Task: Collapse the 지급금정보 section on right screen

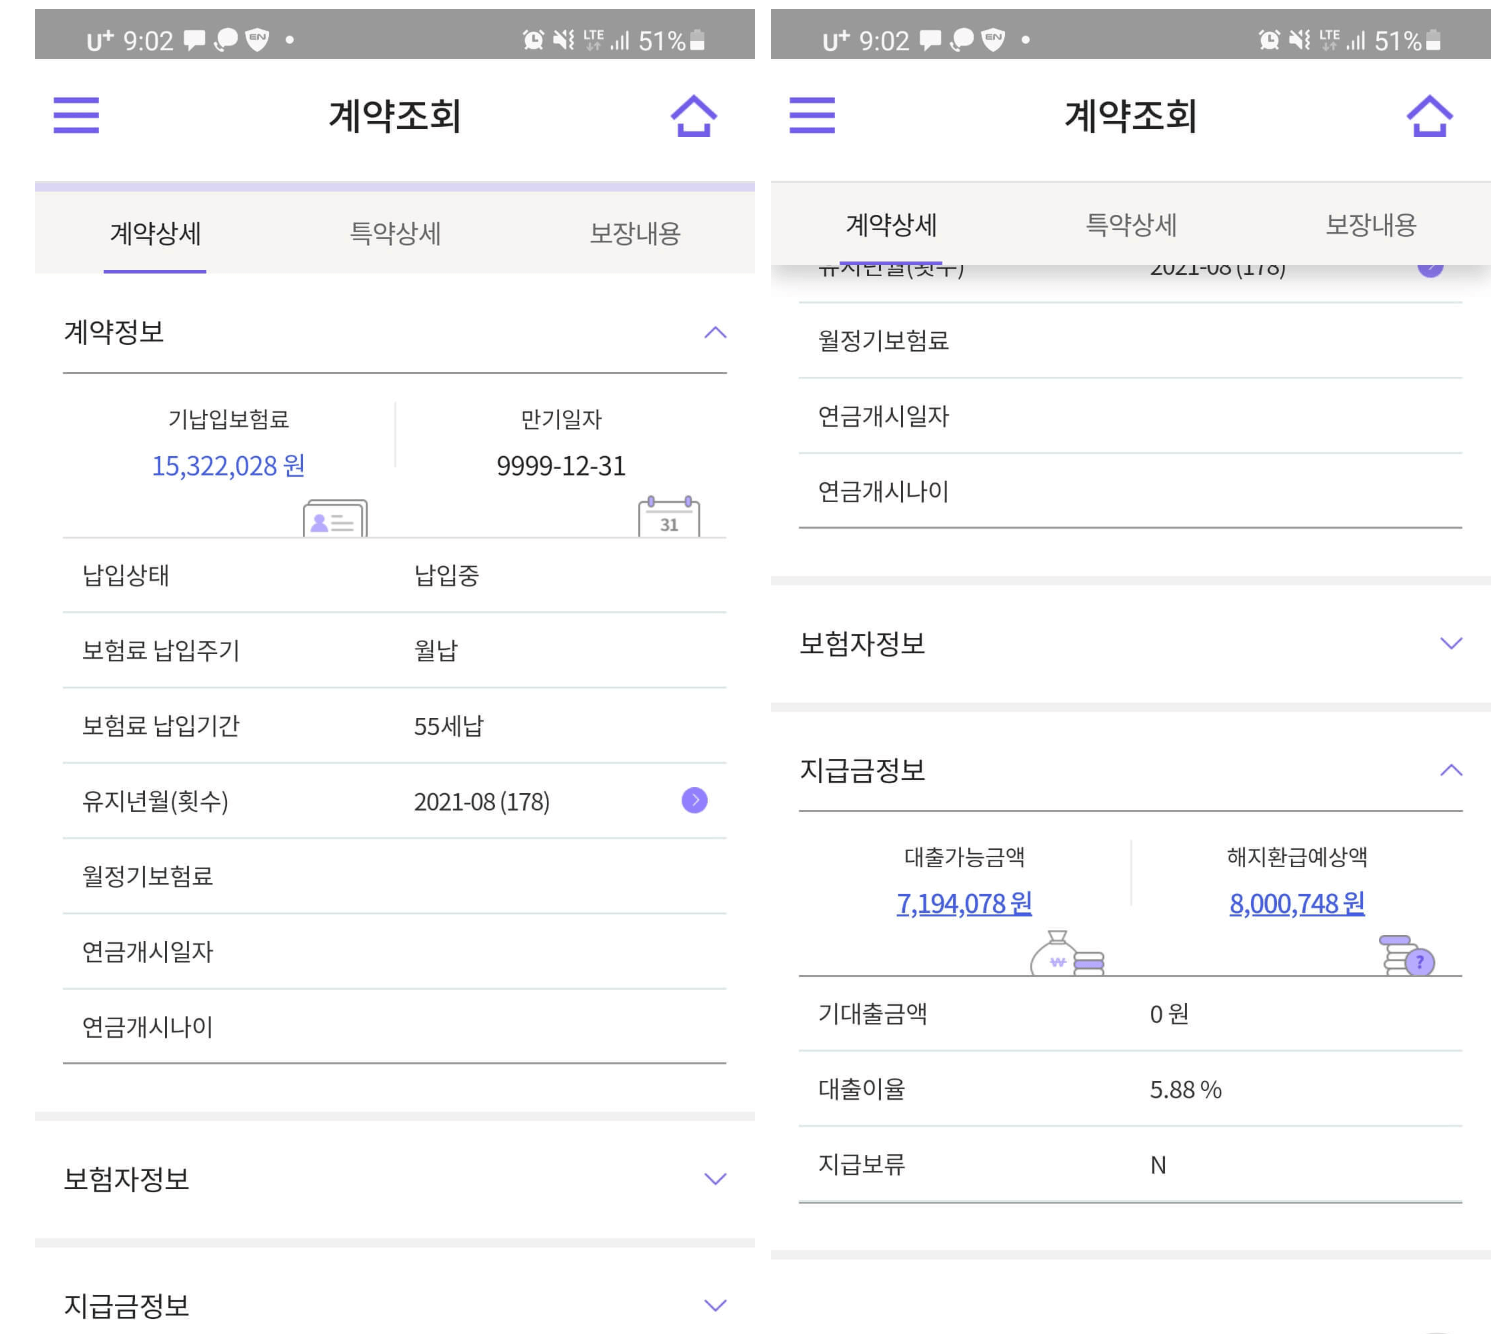Action: (x=1450, y=769)
